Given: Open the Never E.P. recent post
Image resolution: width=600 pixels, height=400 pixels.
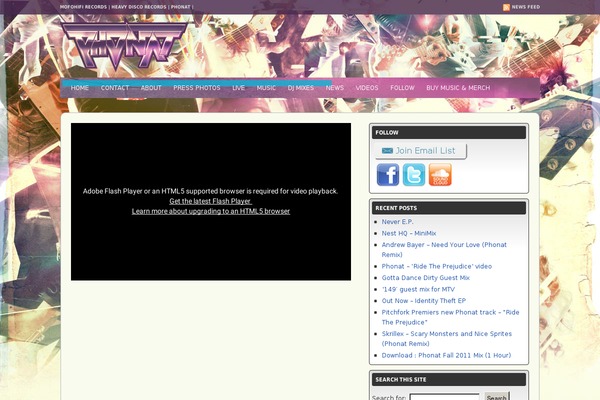Looking at the screenshot, I should (x=397, y=222).
